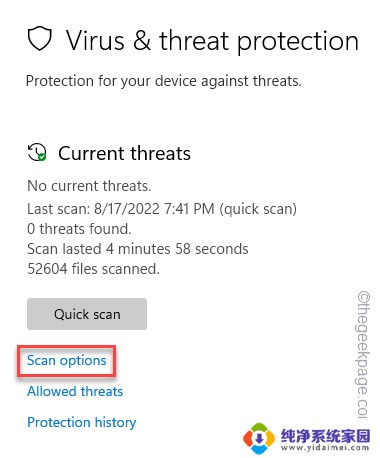Click the Chinese watermark text beside the logo
Screen dimensions: 380x458
tap(325, 435)
